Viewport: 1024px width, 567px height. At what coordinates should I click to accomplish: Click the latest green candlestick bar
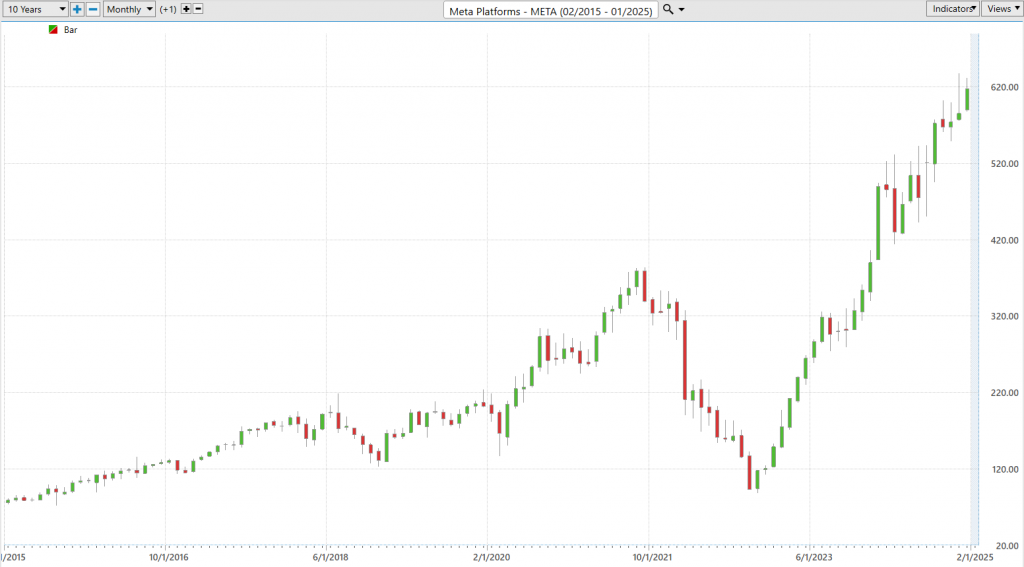coord(967,99)
